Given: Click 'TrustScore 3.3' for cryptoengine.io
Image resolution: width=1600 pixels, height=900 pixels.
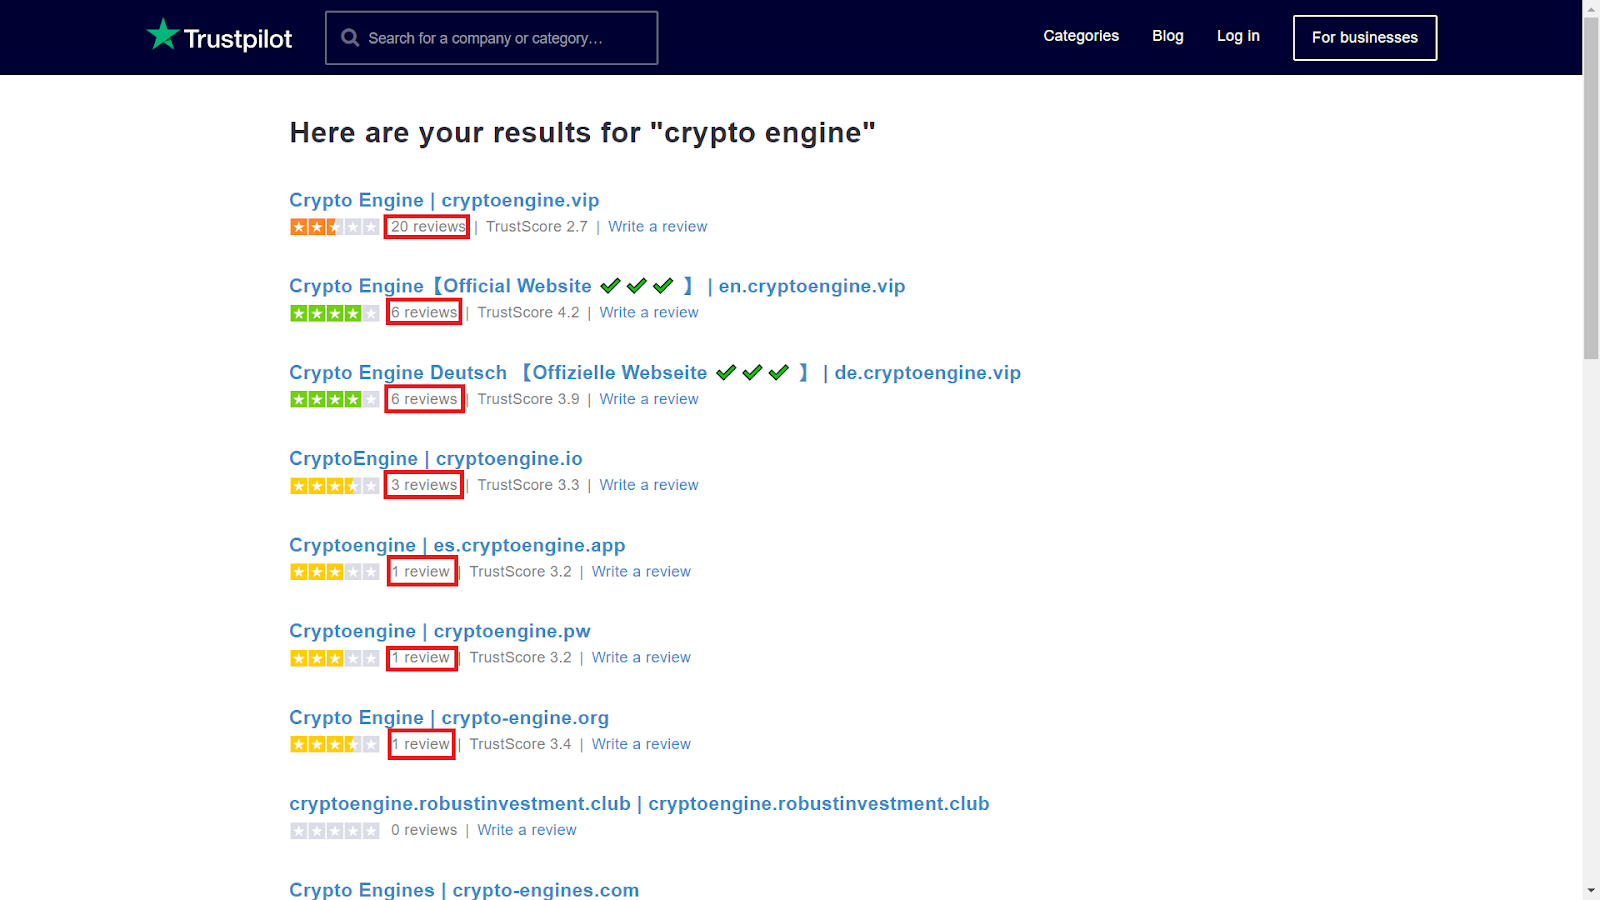Looking at the screenshot, I should click(528, 485).
